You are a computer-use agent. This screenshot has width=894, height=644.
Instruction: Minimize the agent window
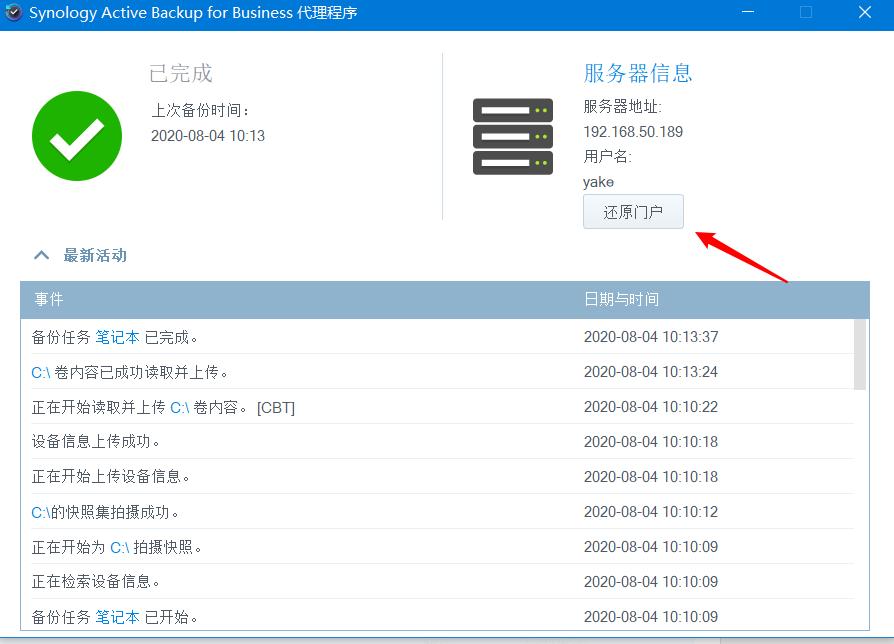[747, 13]
